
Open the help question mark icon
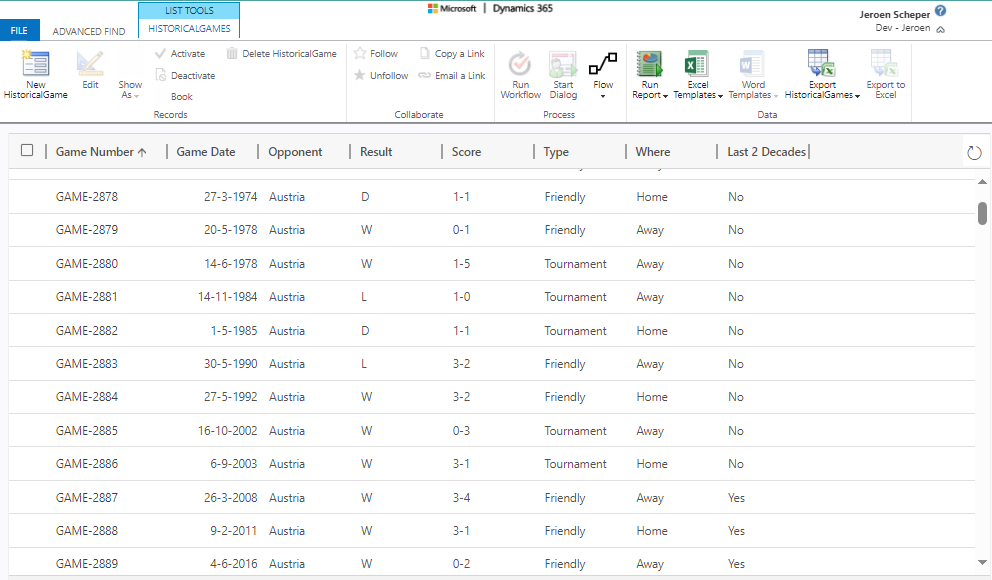click(941, 11)
